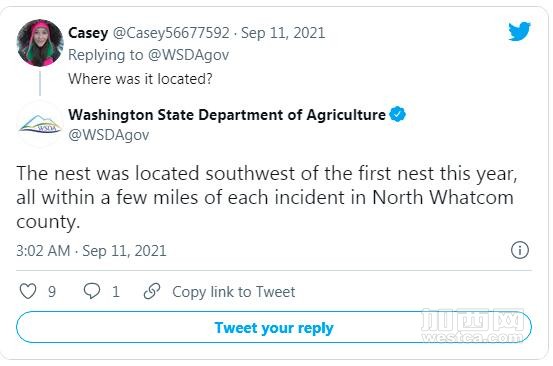Open the @Casey56677592 handle
553x366 pixels.
pos(171,33)
